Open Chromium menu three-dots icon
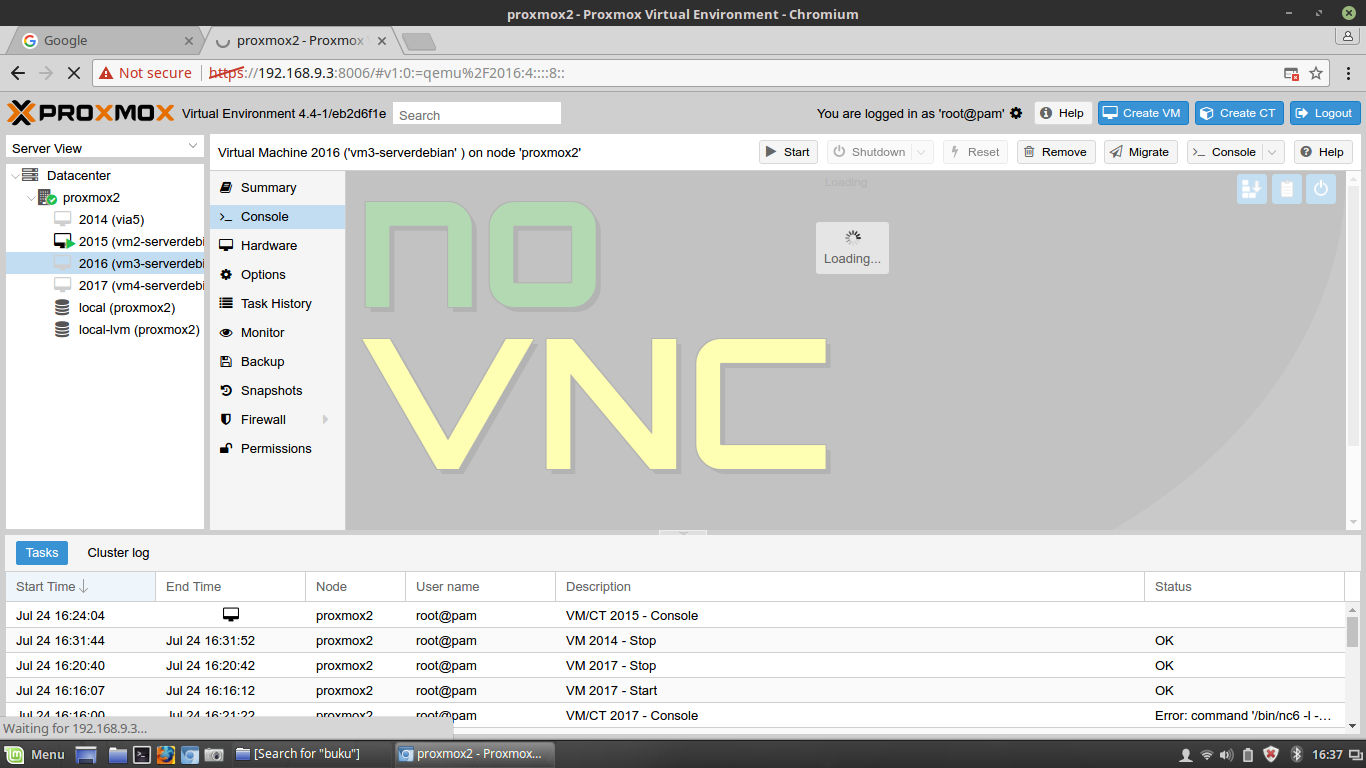This screenshot has height=768, width=1366. coord(1346,73)
